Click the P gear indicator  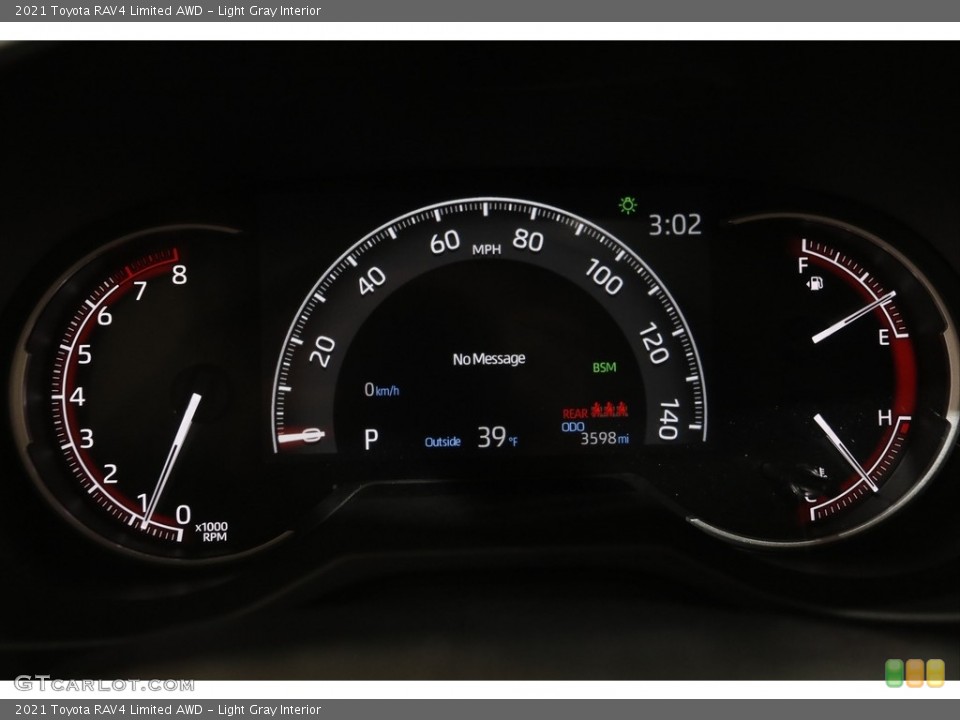coord(371,439)
